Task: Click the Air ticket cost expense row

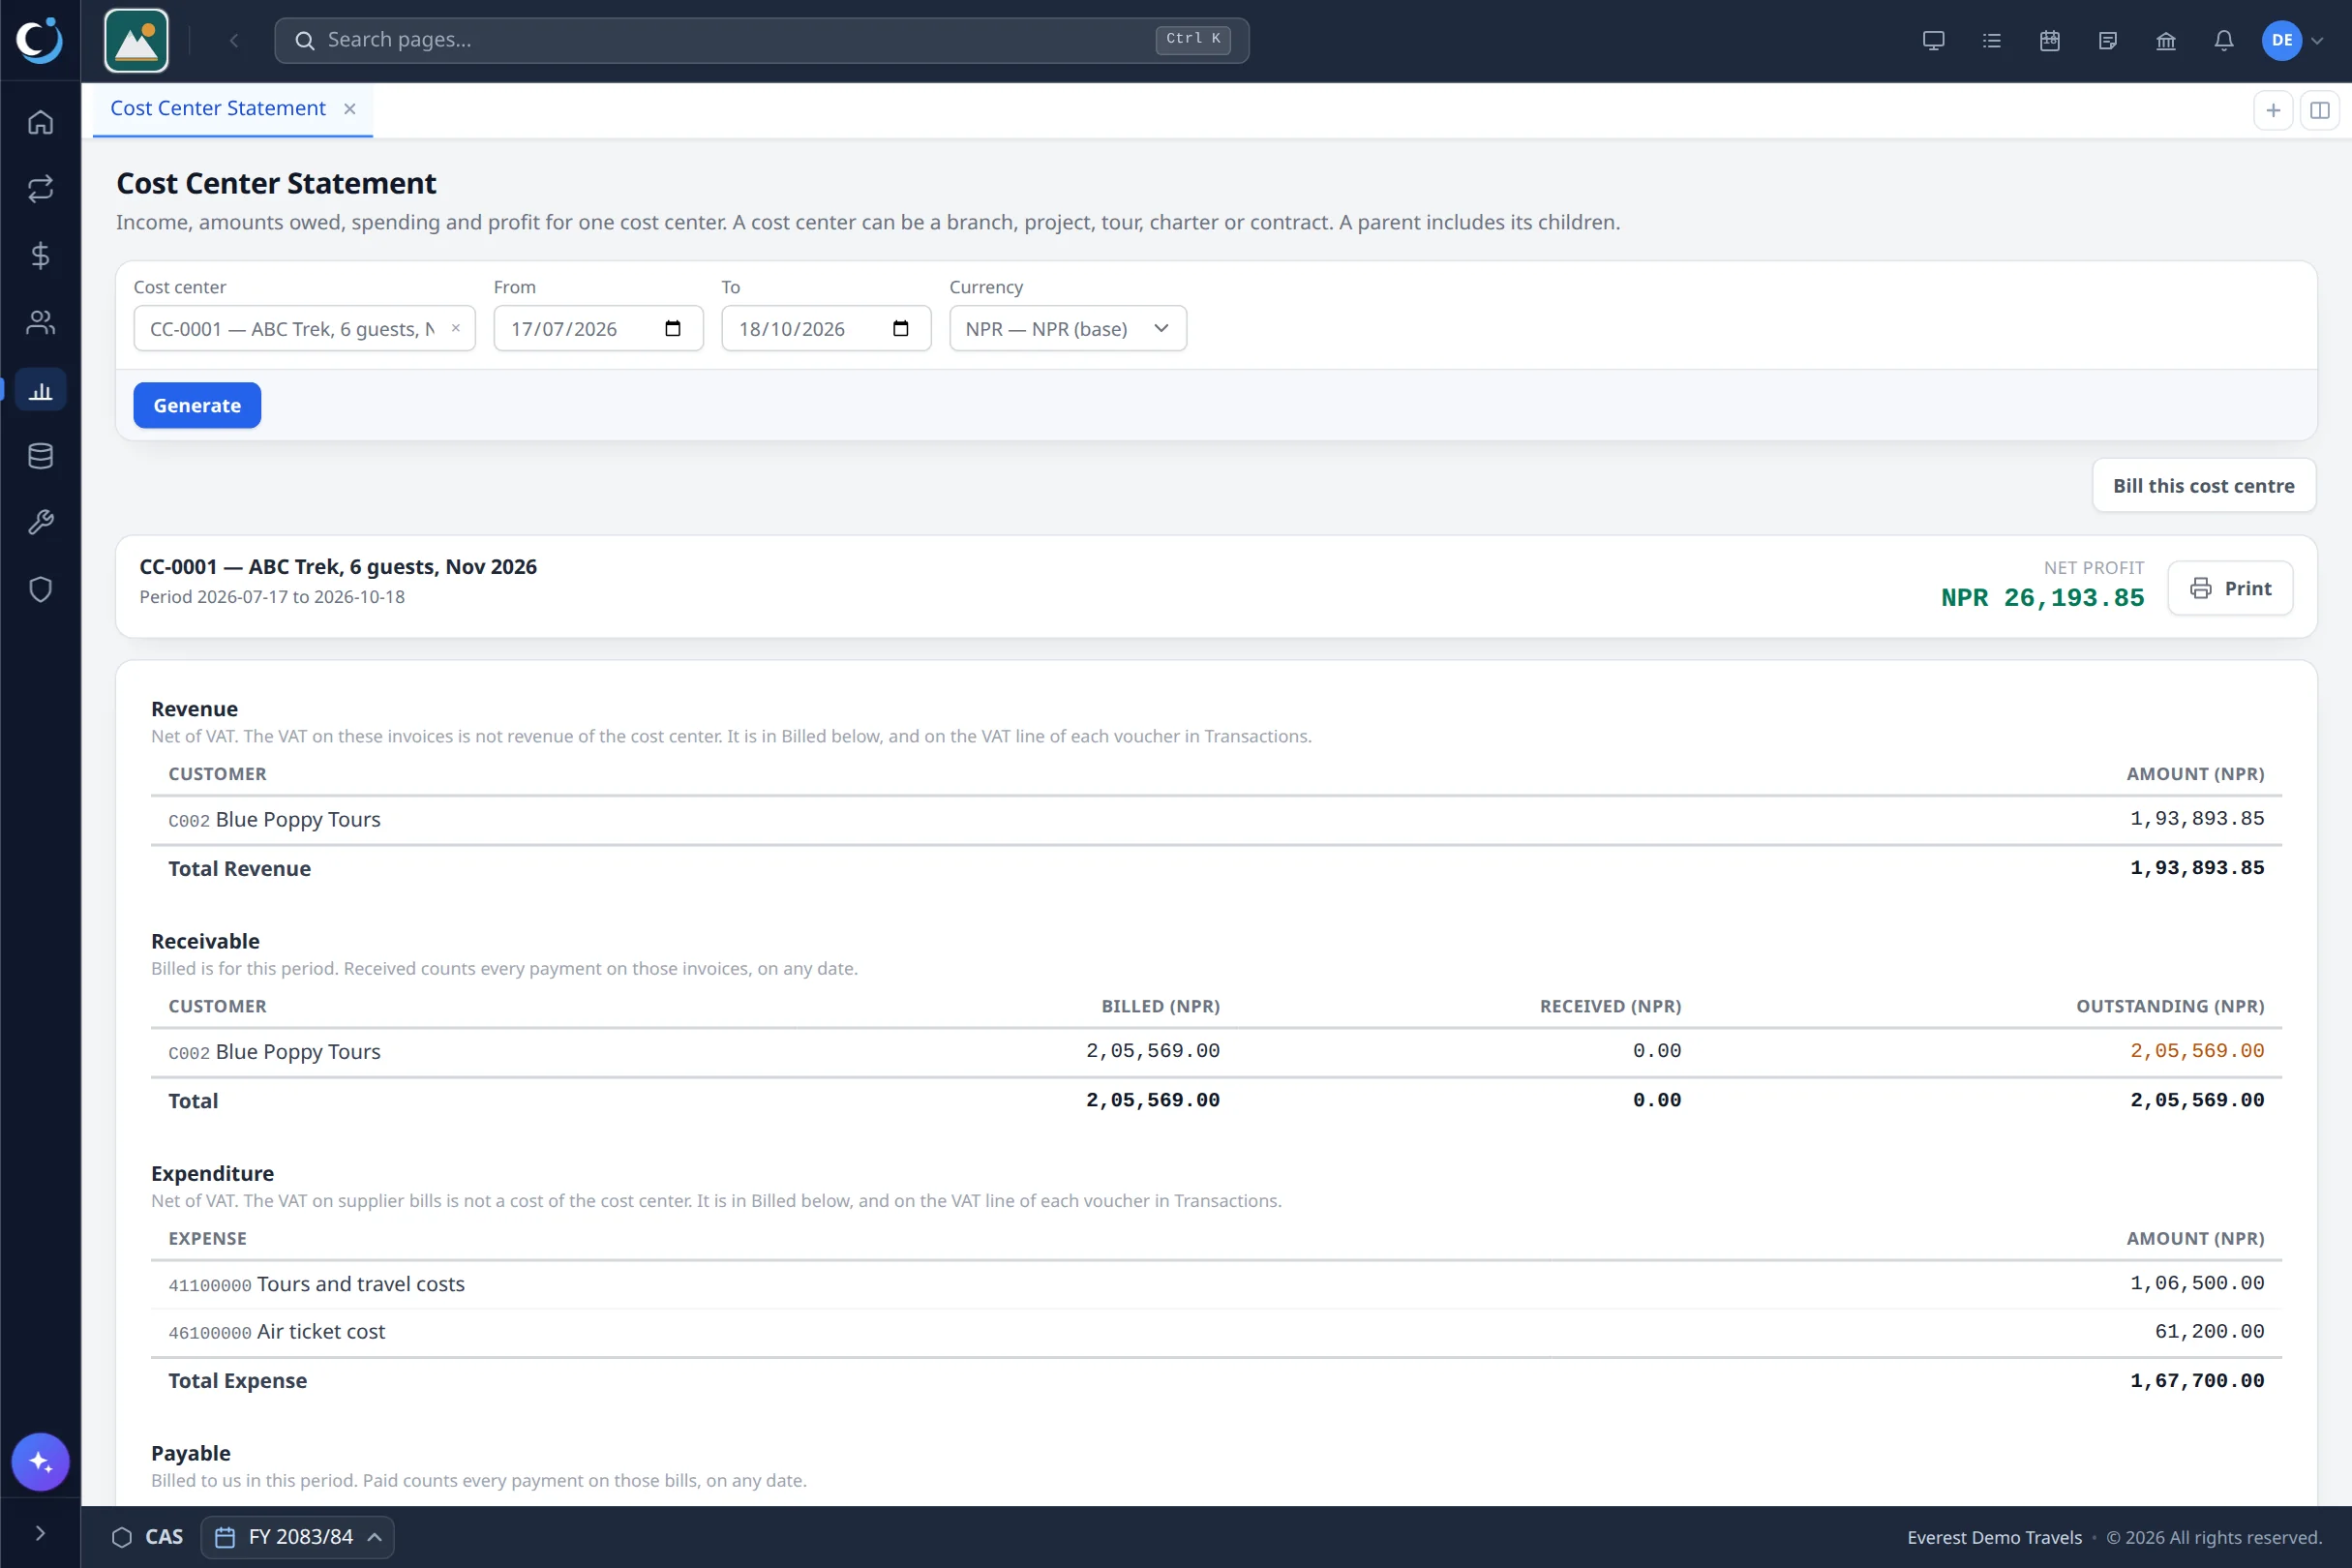Action: pyautogui.click(x=1216, y=1332)
